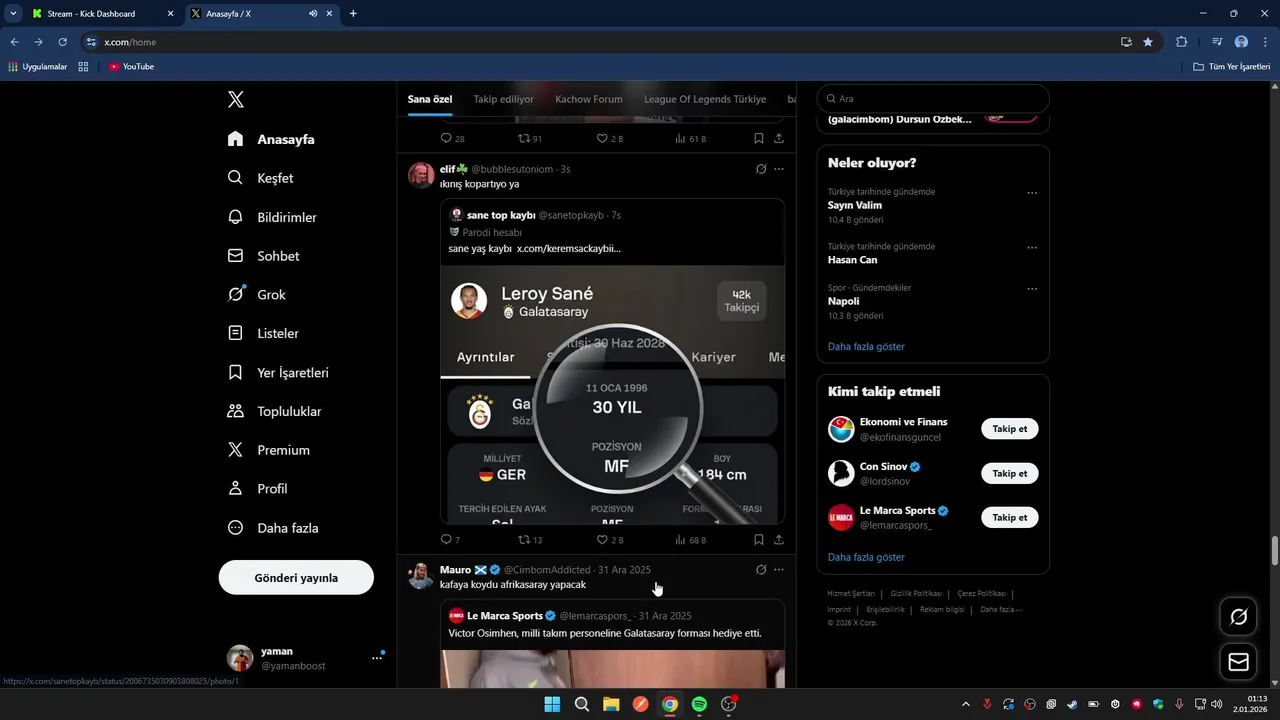Open new browser tab
This screenshot has width=1280, height=720.
click(x=353, y=14)
